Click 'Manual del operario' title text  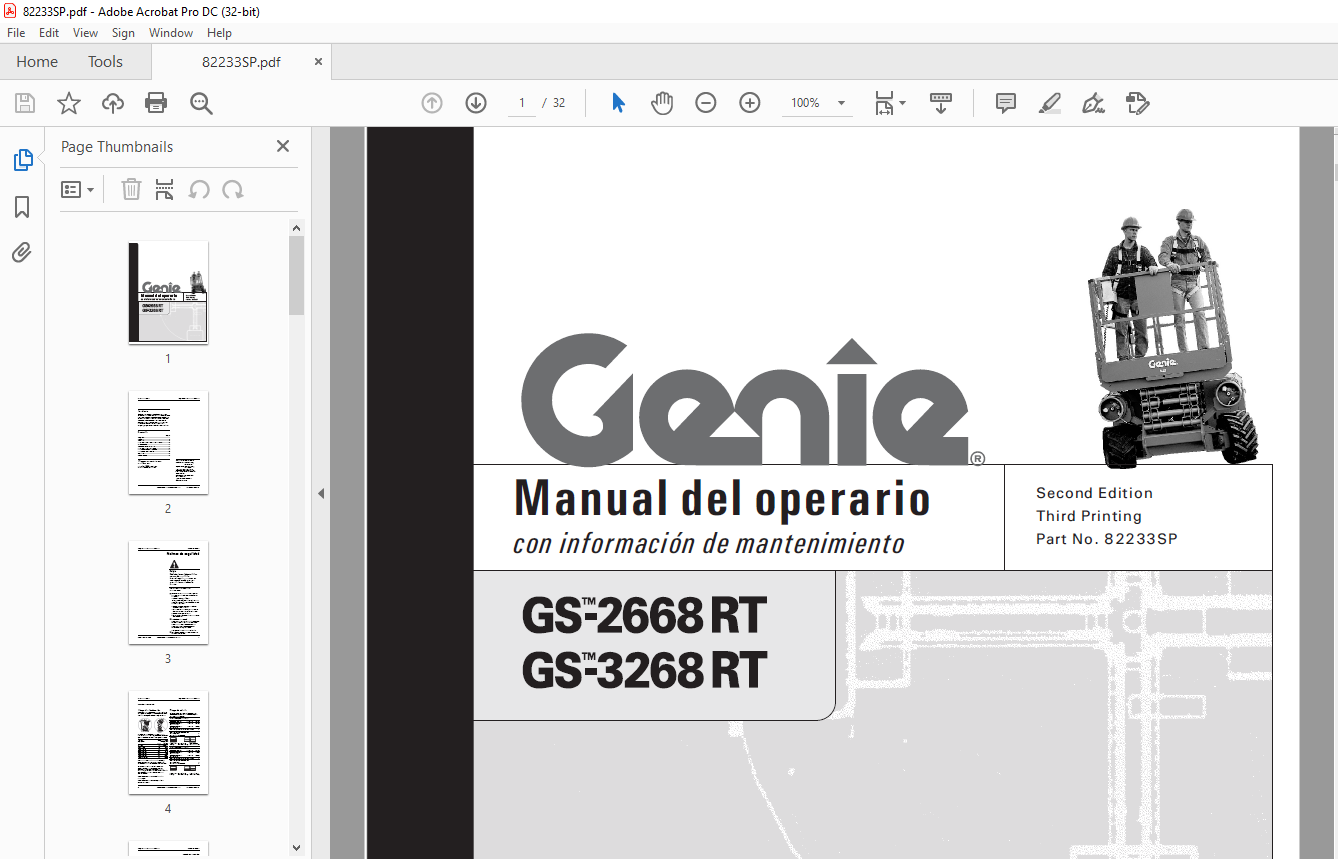(x=722, y=498)
